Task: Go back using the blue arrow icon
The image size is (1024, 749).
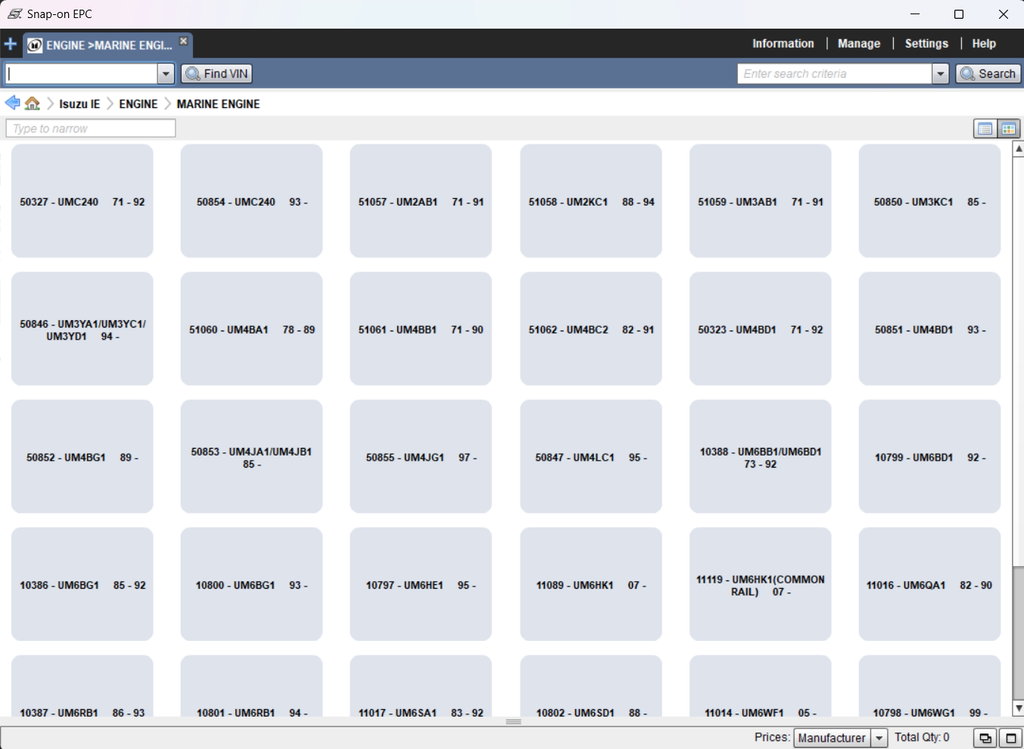Action: point(12,103)
